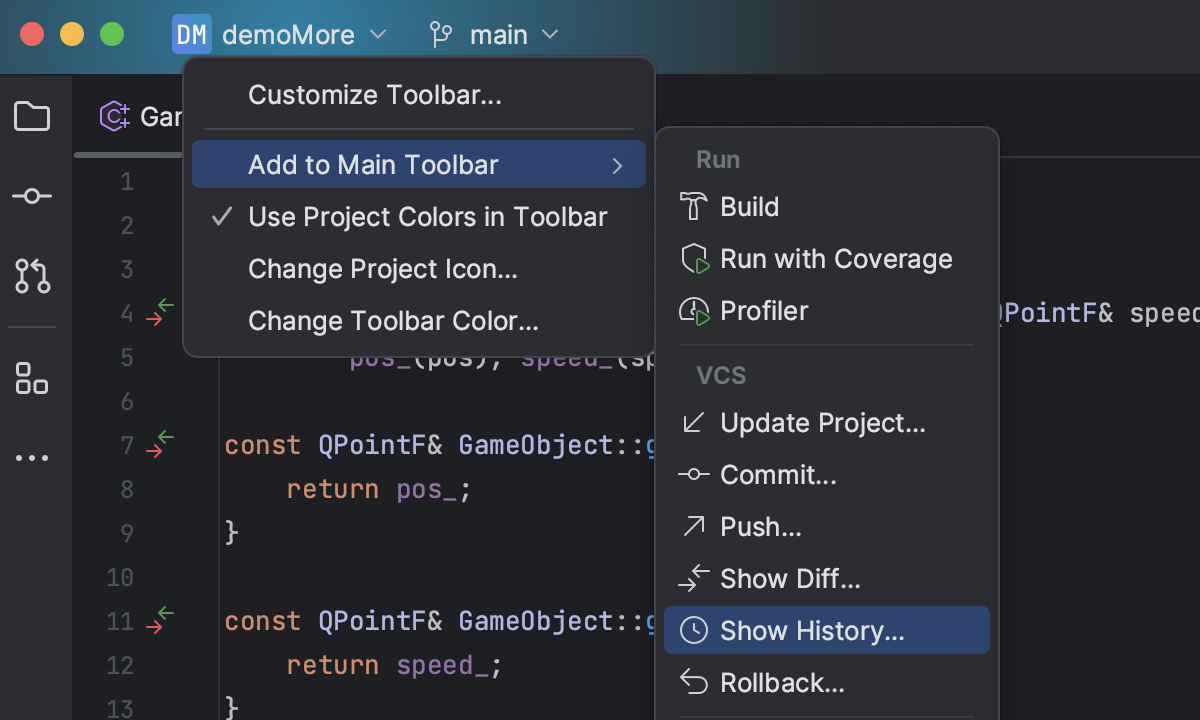Choose Change Project Icon...
The image size is (1200, 720).
pos(382,269)
